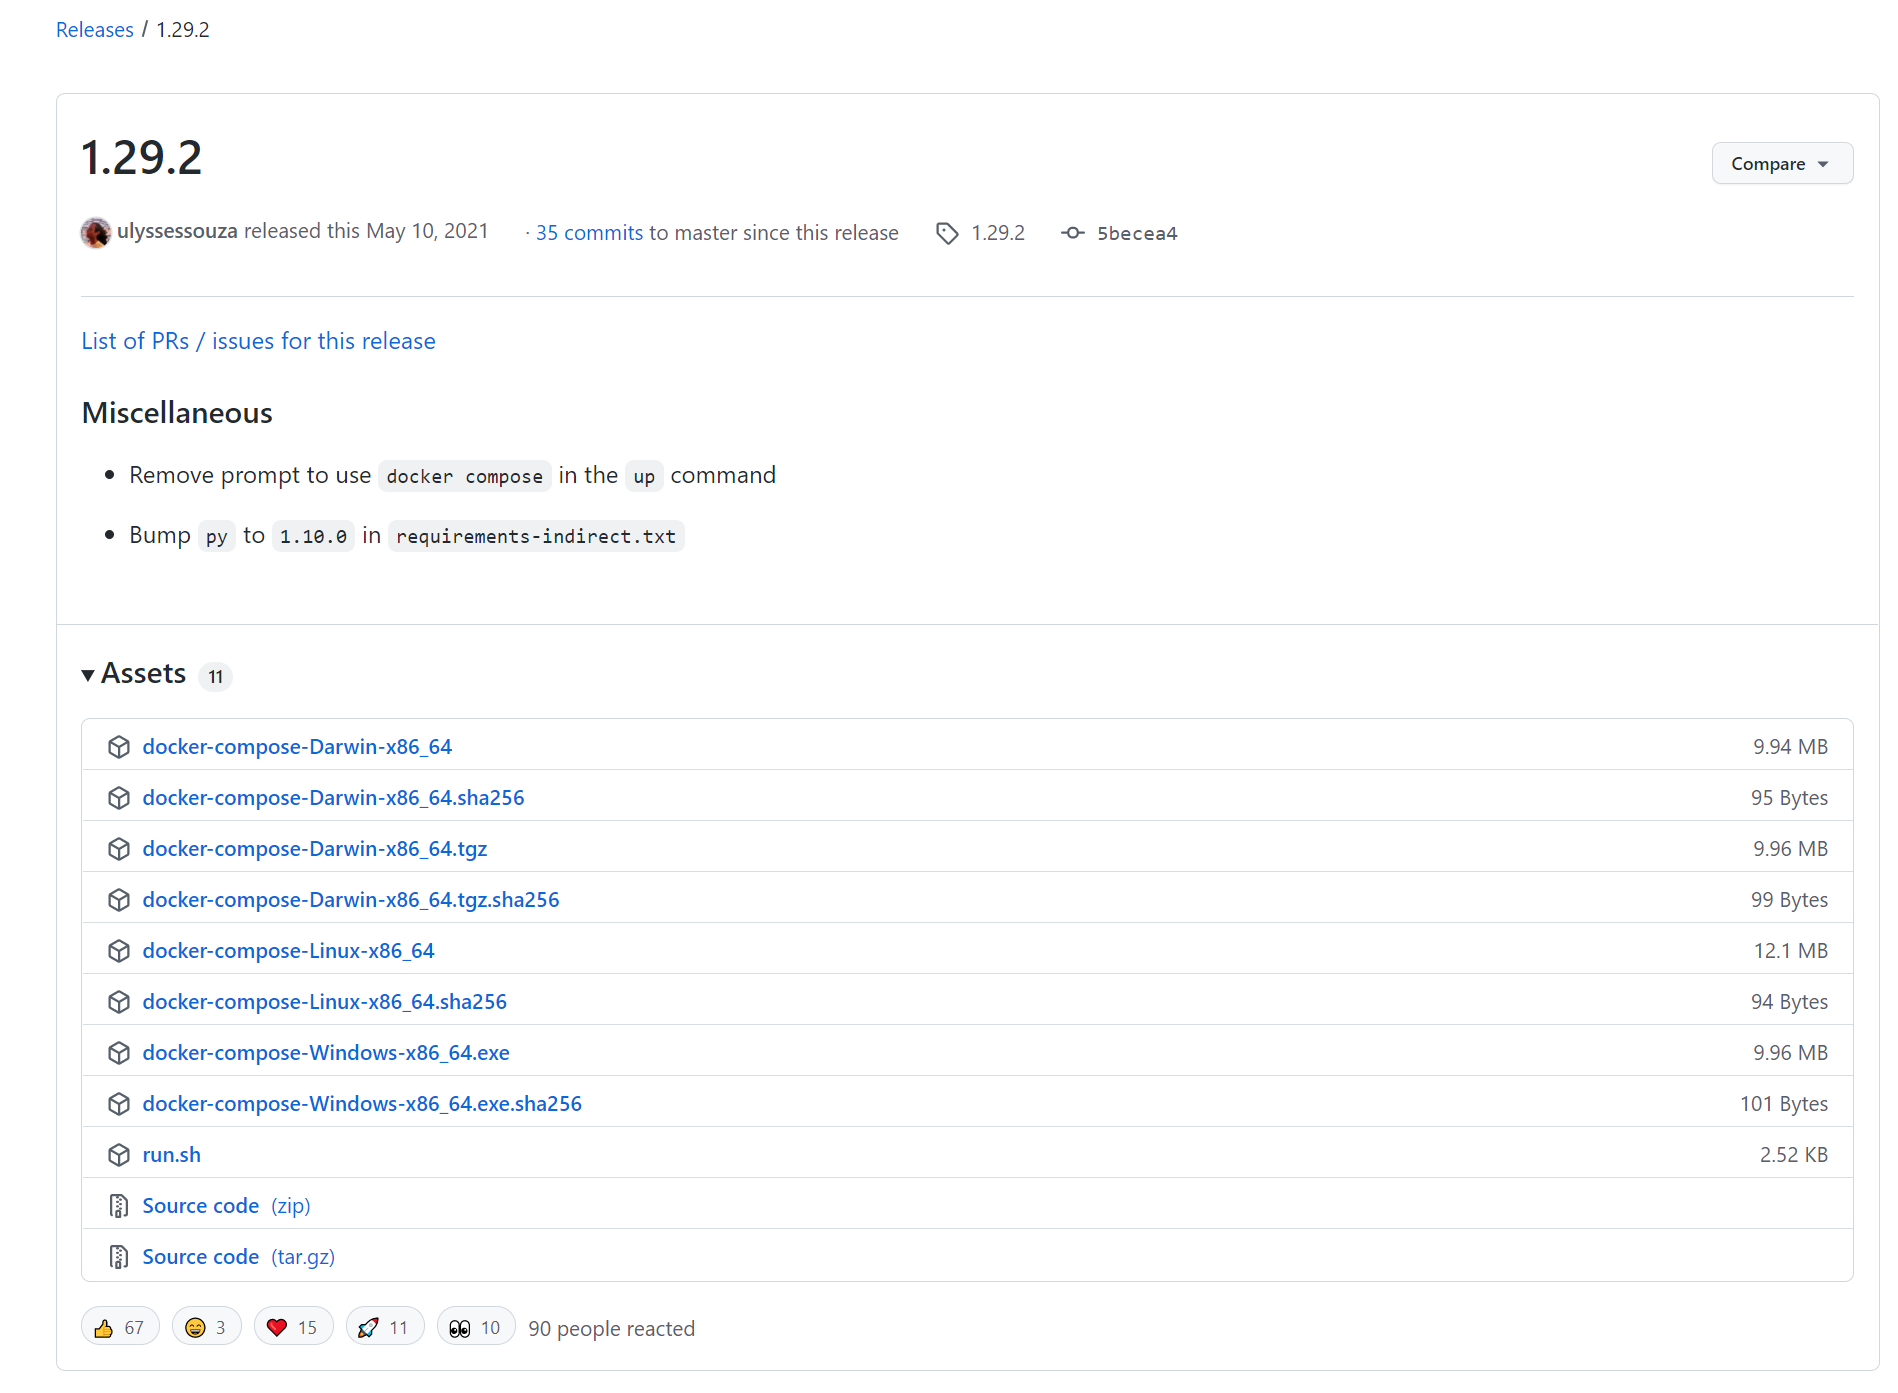Toggle the rocket reaction
The width and height of the screenshot is (1898, 1393).
click(384, 1326)
